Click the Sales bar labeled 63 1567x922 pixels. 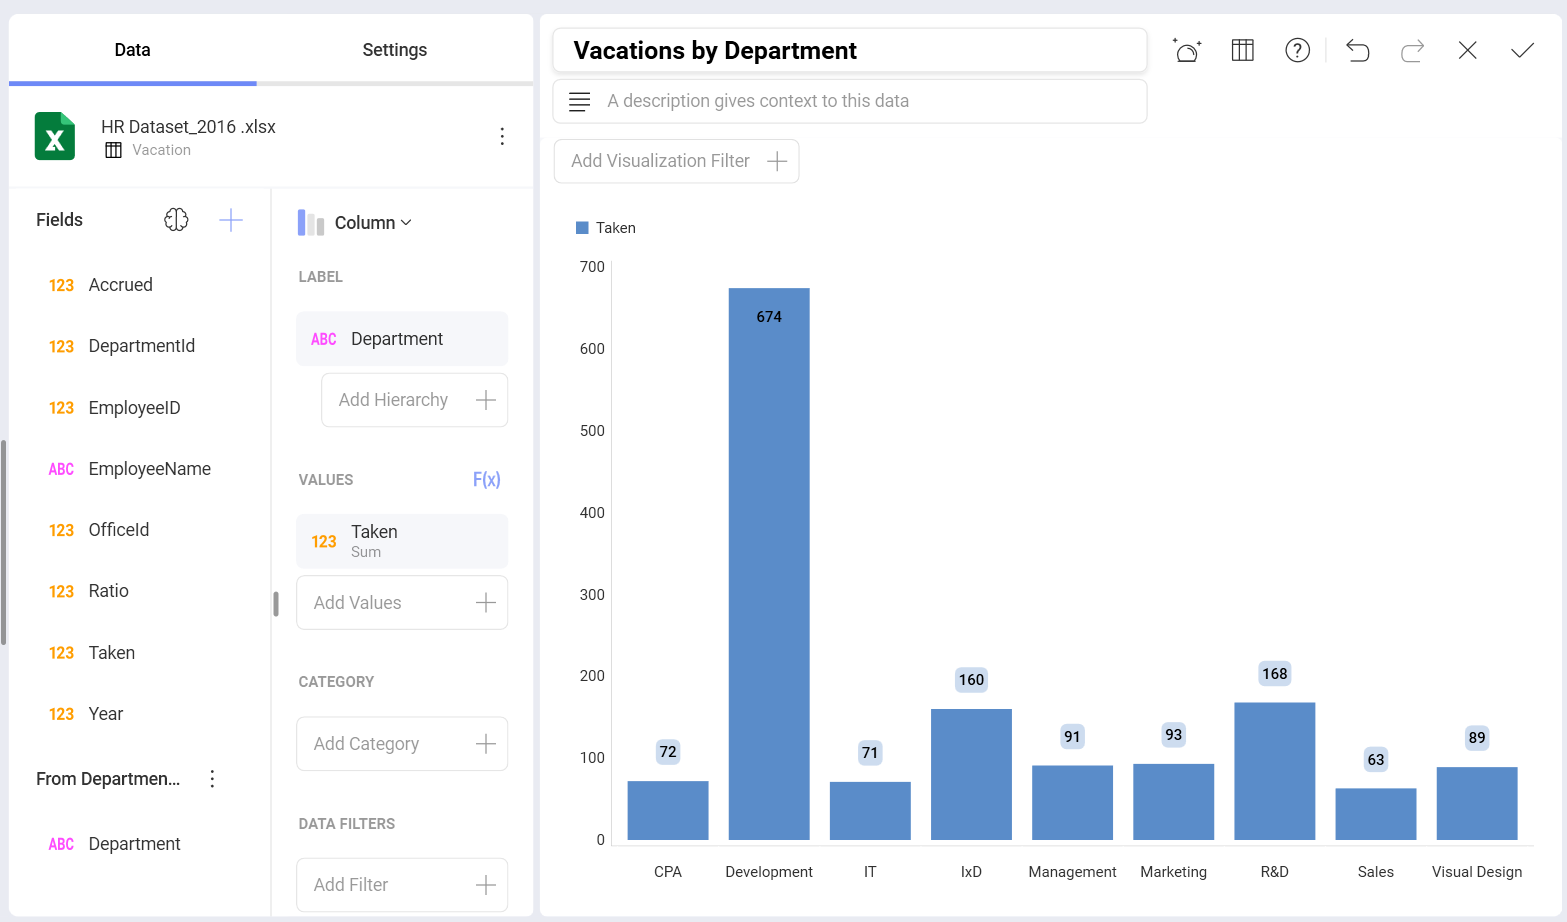[1376, 814]
